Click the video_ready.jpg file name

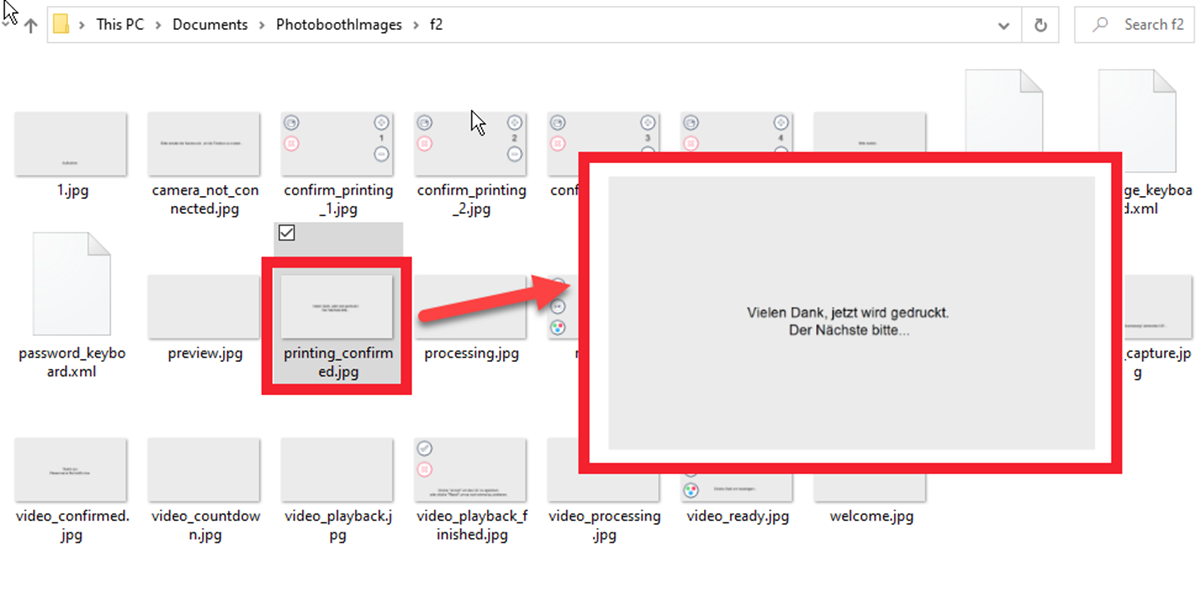tap(738, 516)
